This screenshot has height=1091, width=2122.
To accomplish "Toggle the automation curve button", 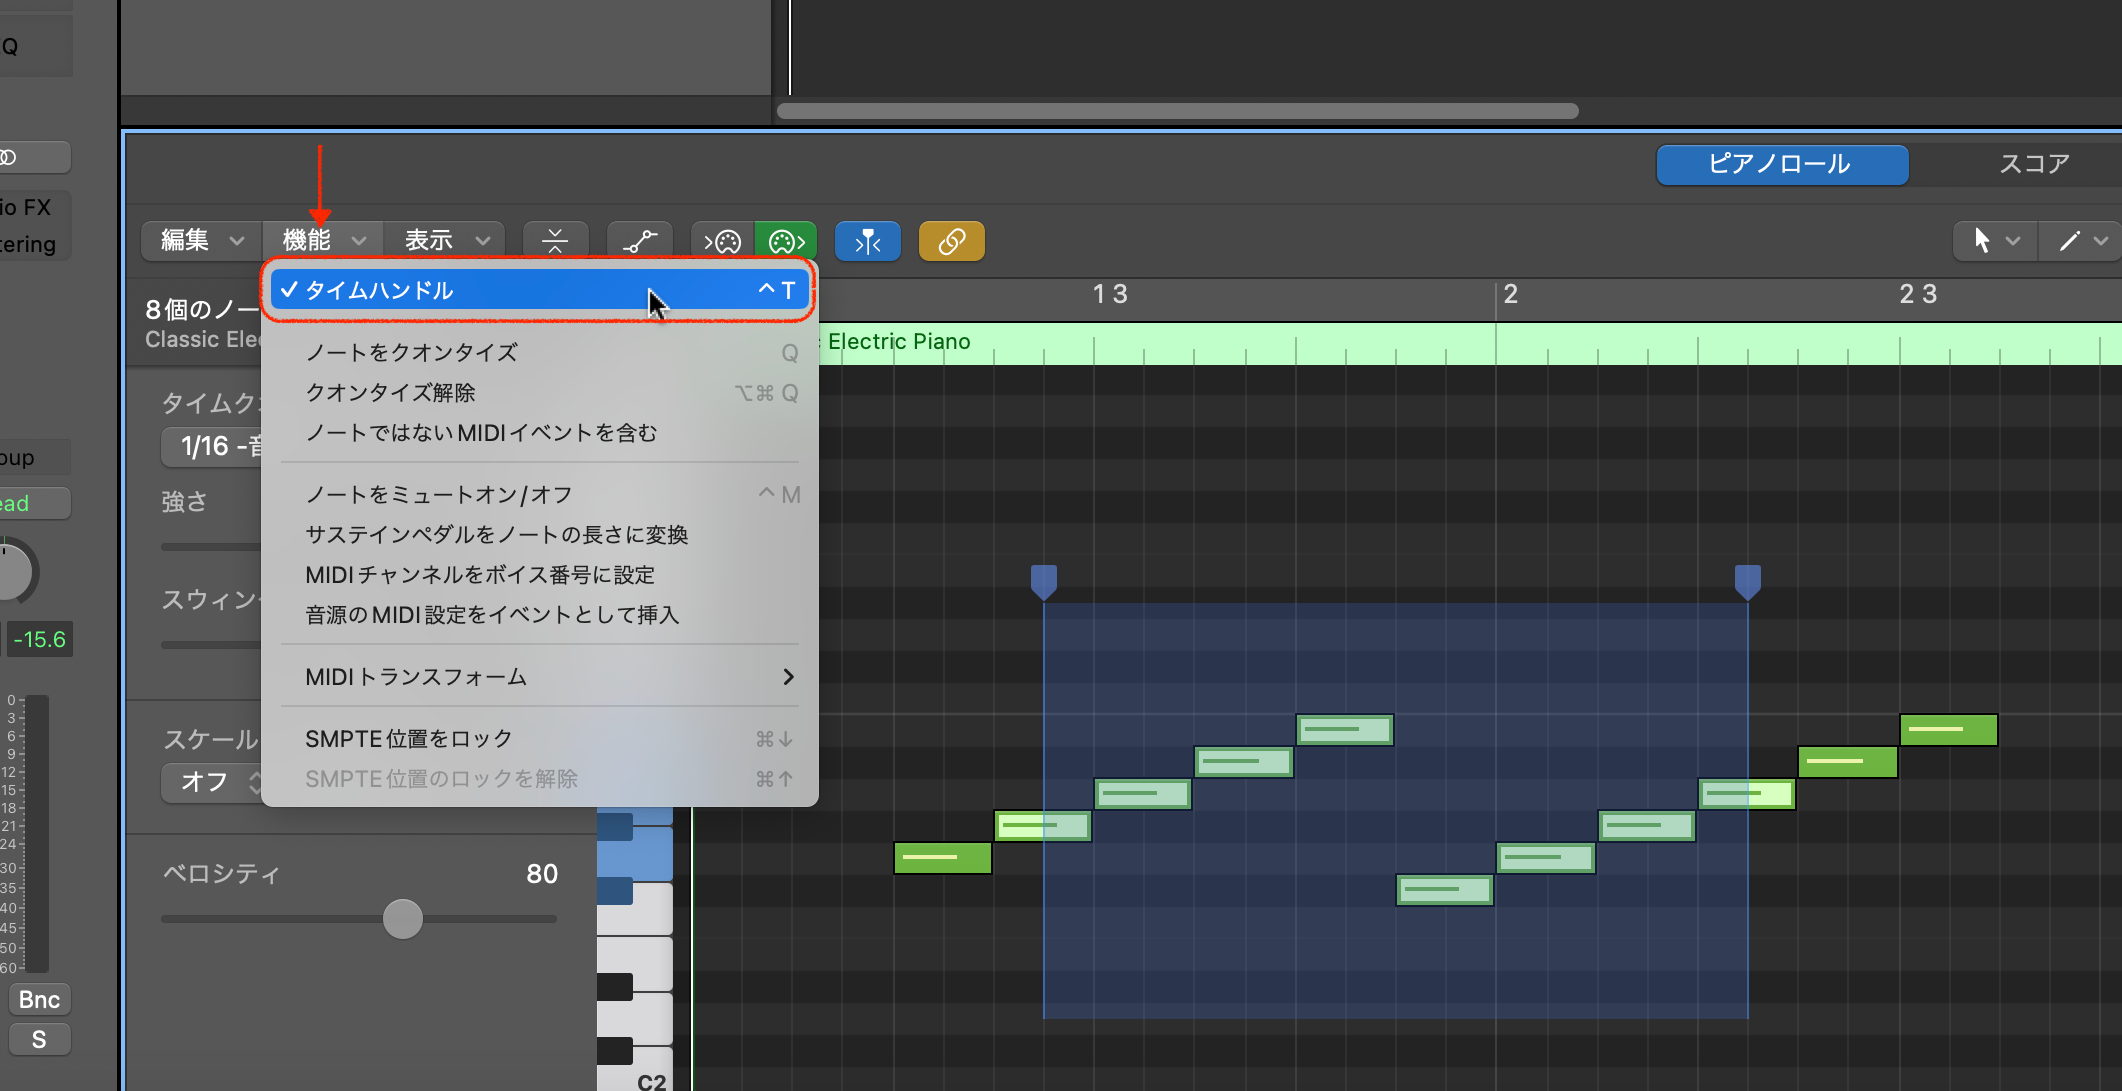I will 639,241.
